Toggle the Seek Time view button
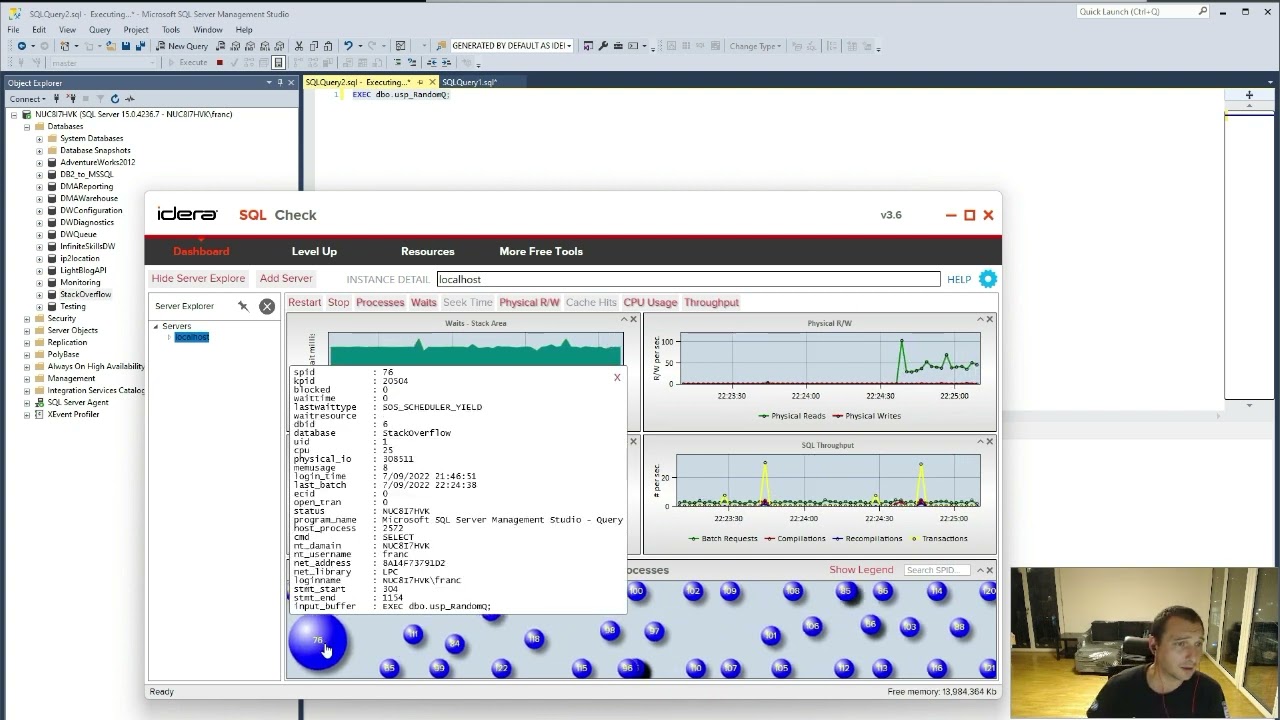This screenshot has height=720, width=1280. click(x=468, y=302)
